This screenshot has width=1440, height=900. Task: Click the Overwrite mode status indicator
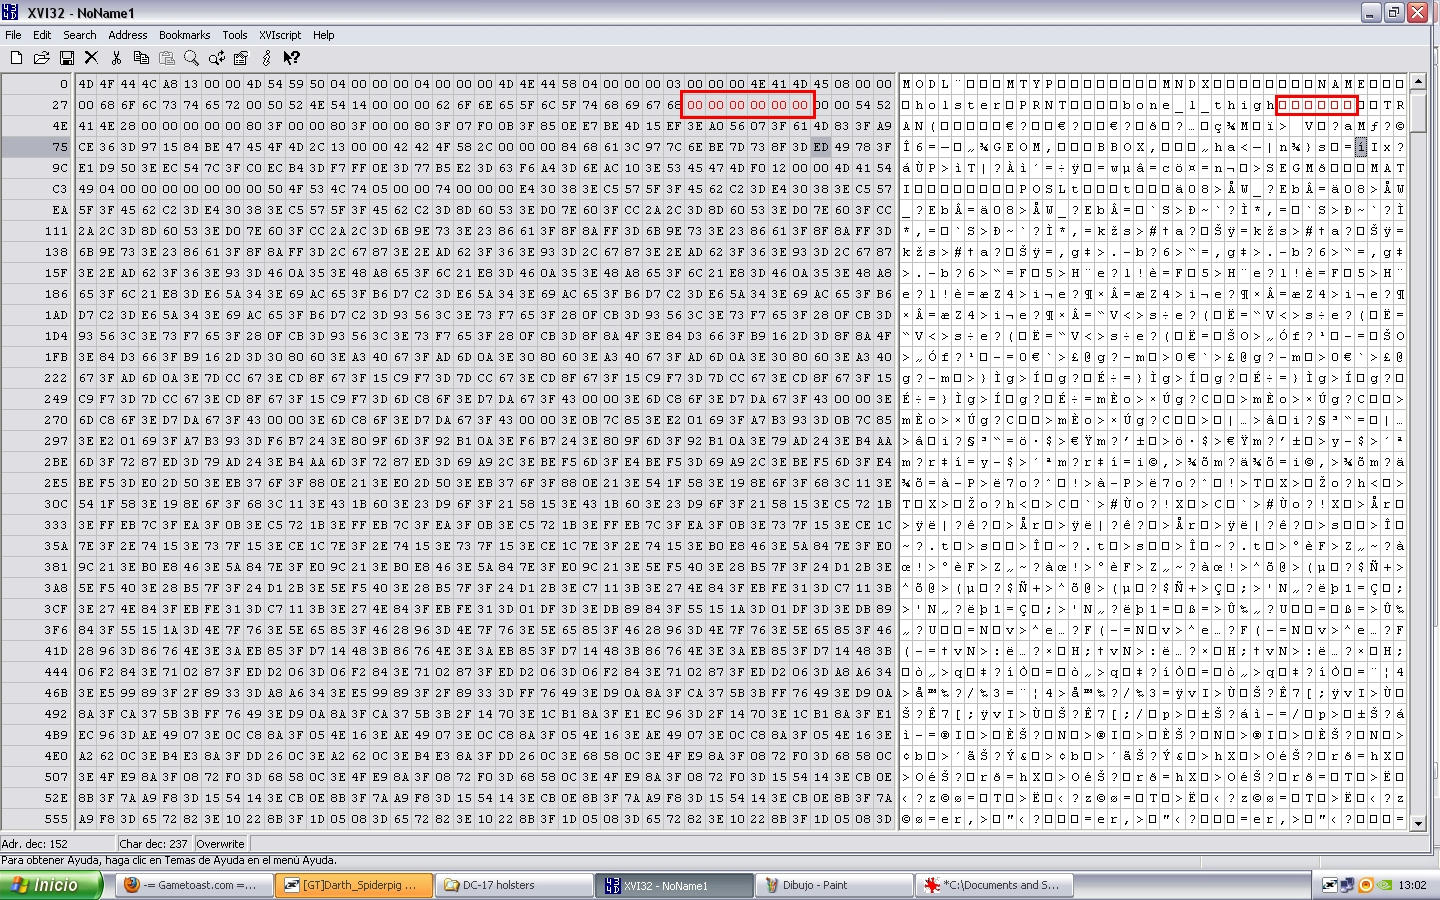[x=221, y=844]
